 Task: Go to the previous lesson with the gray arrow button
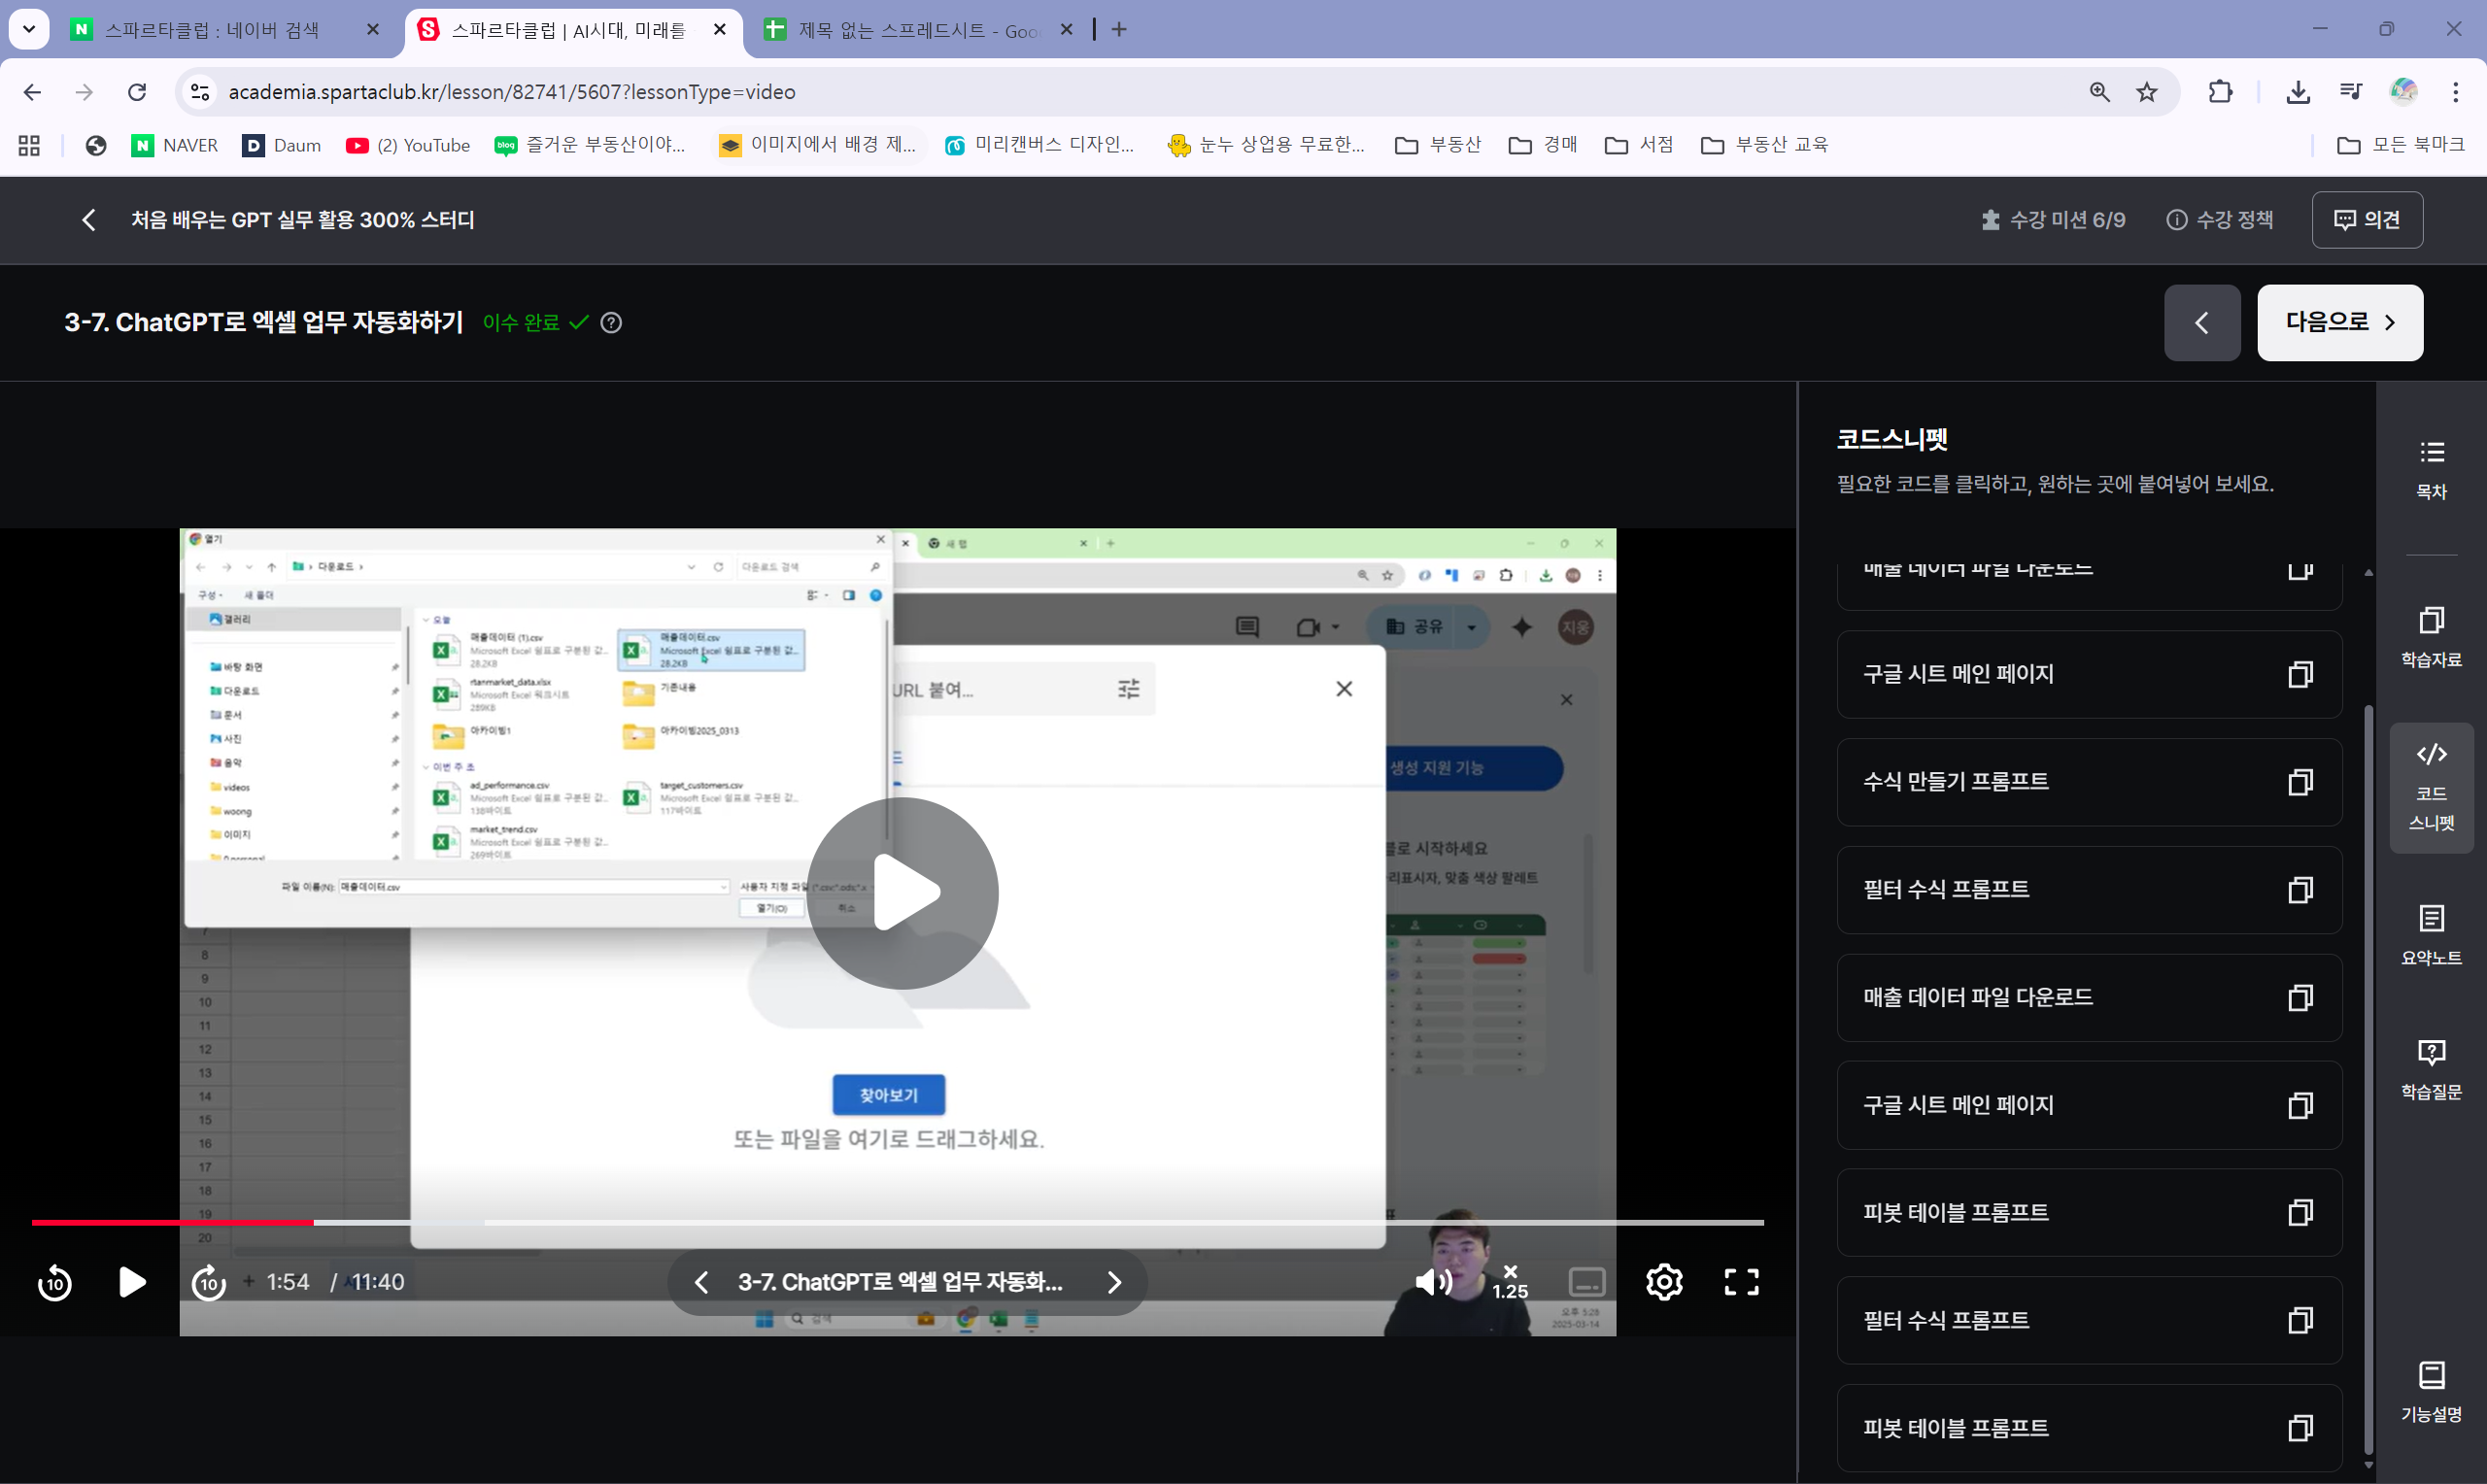(2202, 323)
